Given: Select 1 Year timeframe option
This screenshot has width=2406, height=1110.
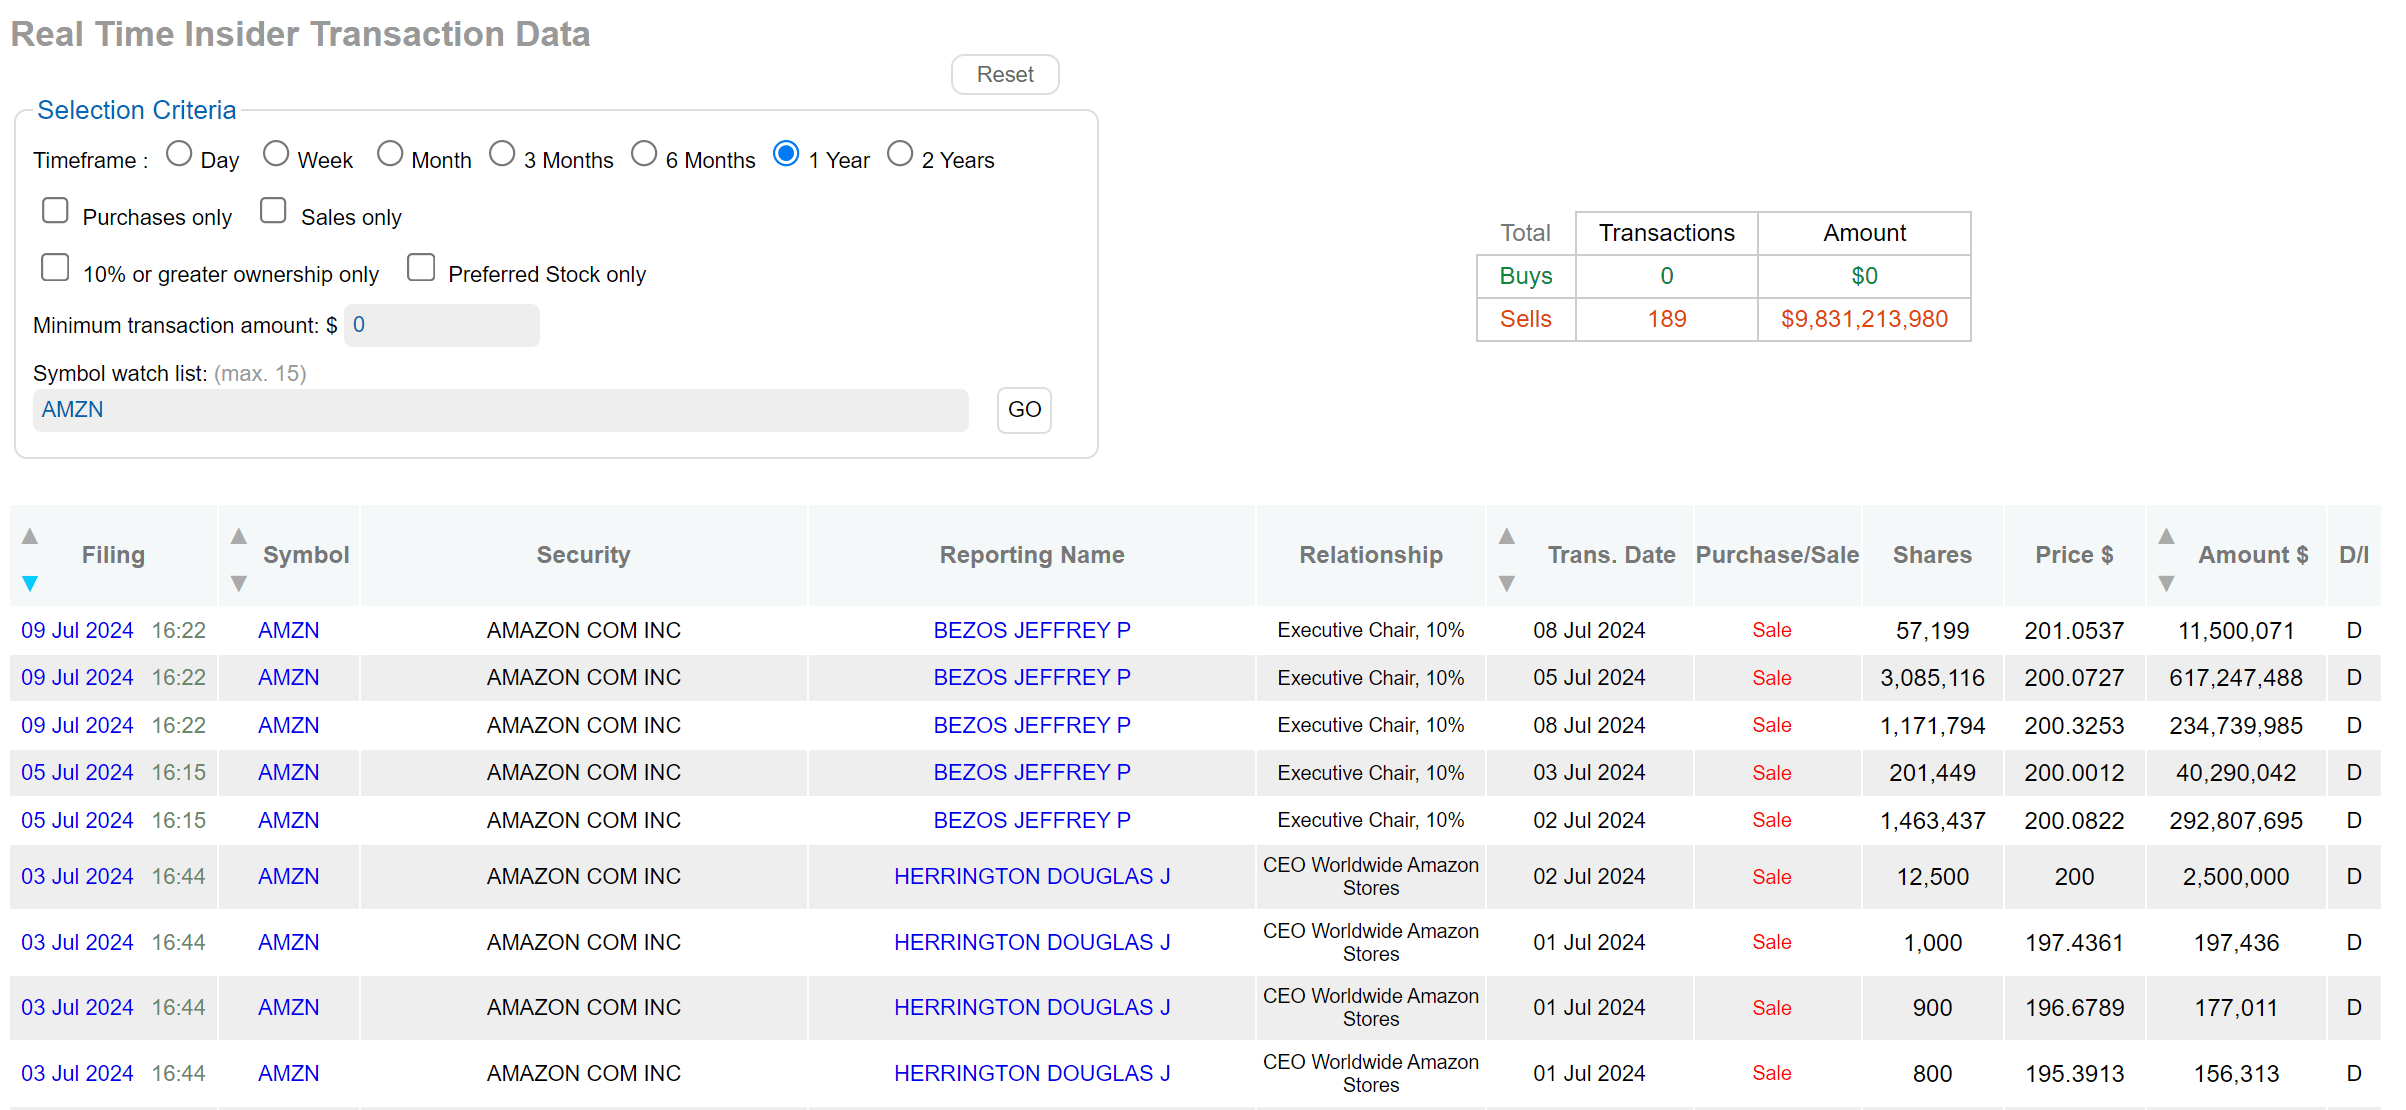Looking at the screenshot, I should click(x=786, y=154).
